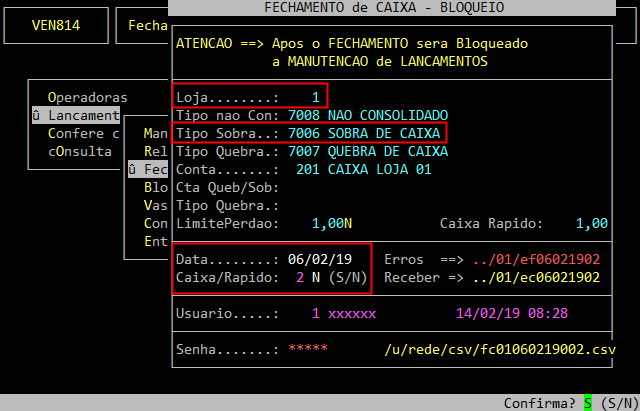Select the Tipo Sobra field 7006
This screenshot has width=640, height=411.
tap(303, 133)
